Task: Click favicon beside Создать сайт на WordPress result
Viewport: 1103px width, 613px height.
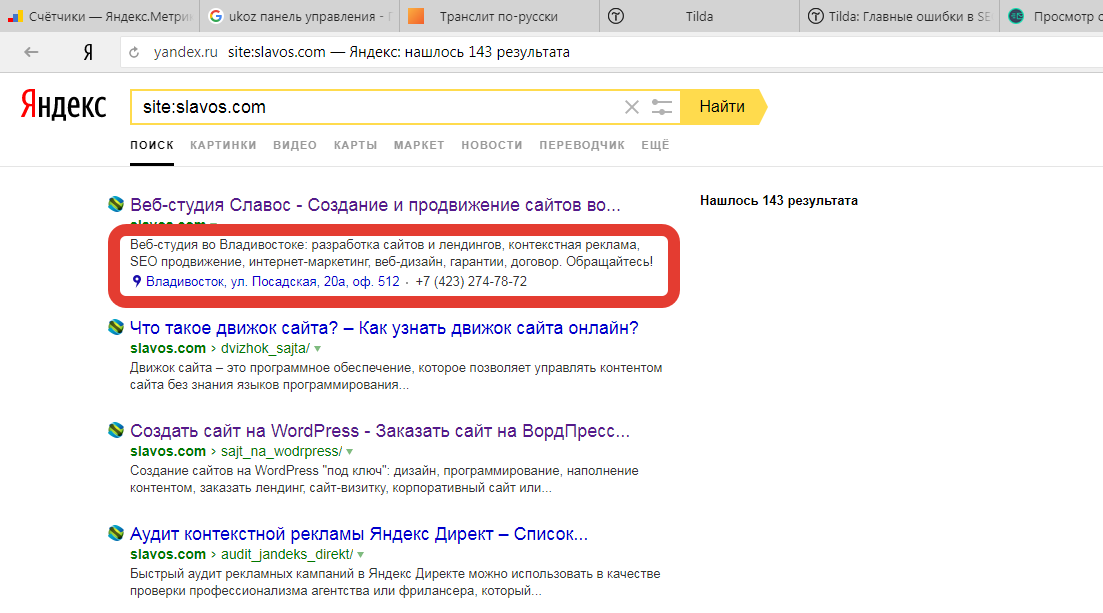Action: 116,430
